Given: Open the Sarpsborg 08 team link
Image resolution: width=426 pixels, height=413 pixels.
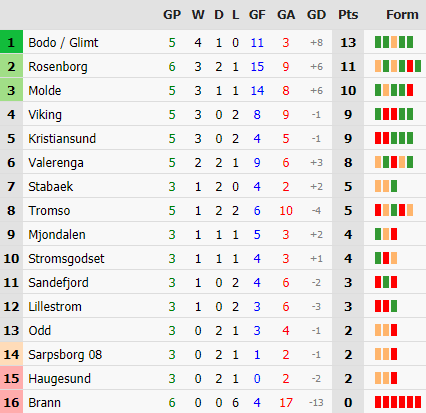Looking at the screenshot, I should tap(65, 355).
